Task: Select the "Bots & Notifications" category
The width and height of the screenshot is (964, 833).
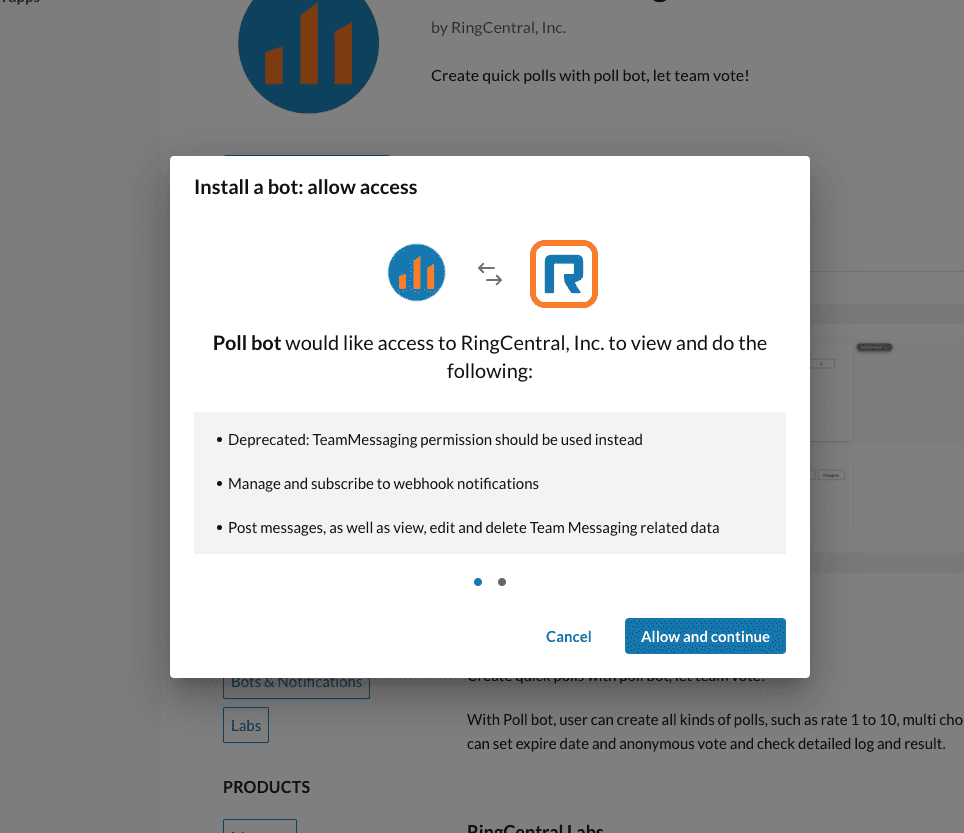Action: coord(296,681)
